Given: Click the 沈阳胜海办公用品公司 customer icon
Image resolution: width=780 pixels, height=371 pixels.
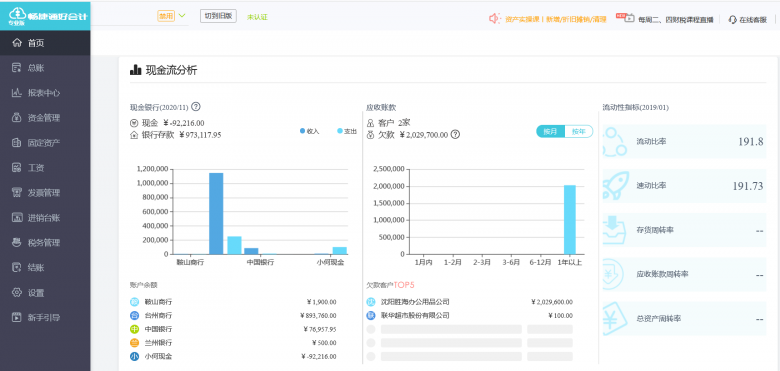Looking at the screenshot, I should (x=371, y=302).
